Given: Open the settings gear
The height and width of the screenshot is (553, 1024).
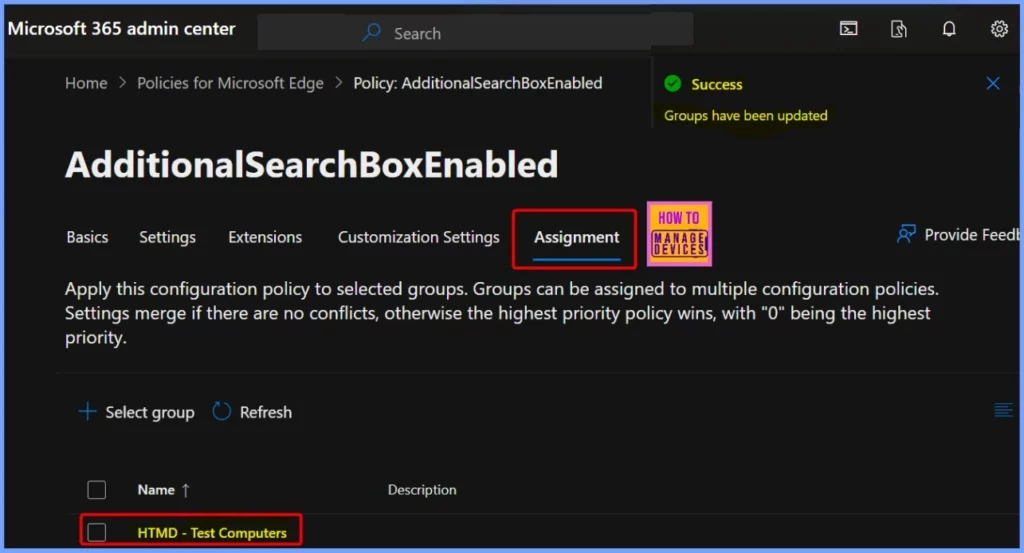Looking at the screenshot, I should [x=999, y=29].
